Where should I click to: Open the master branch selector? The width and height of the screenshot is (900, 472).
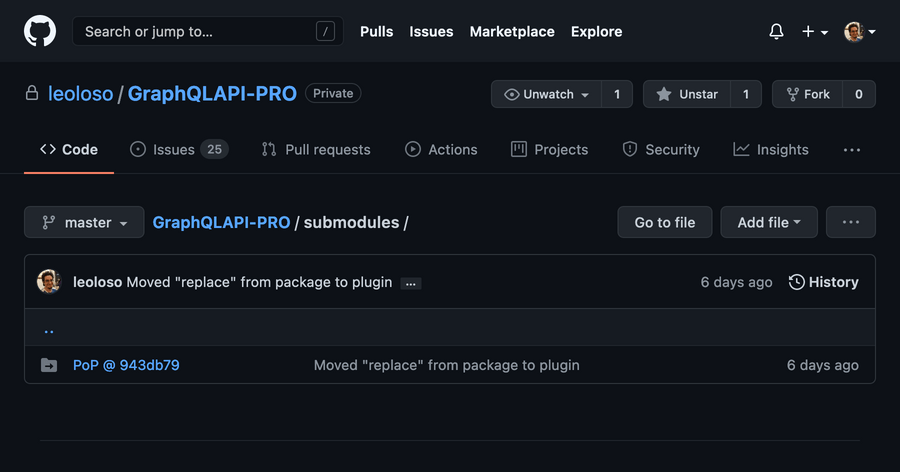(84, 222)
